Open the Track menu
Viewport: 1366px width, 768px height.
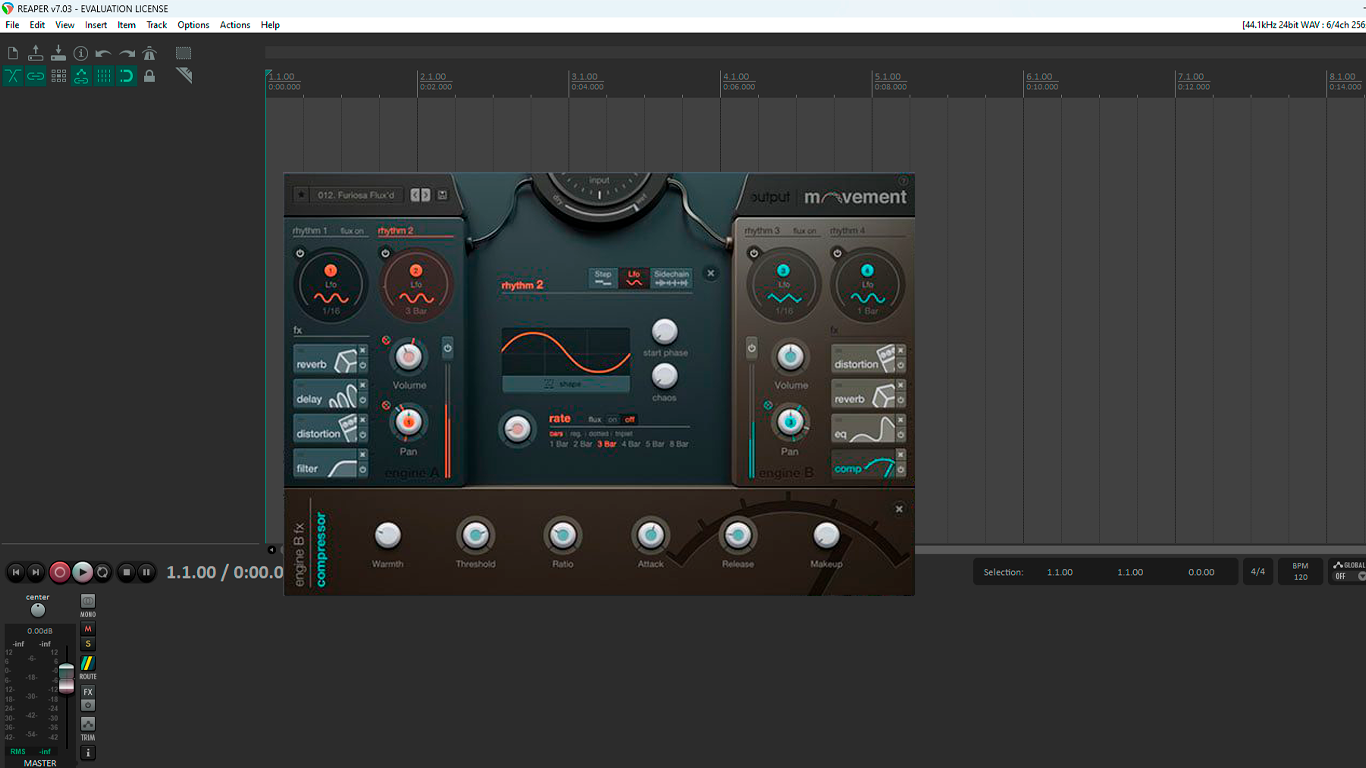[x=157, y=25]
